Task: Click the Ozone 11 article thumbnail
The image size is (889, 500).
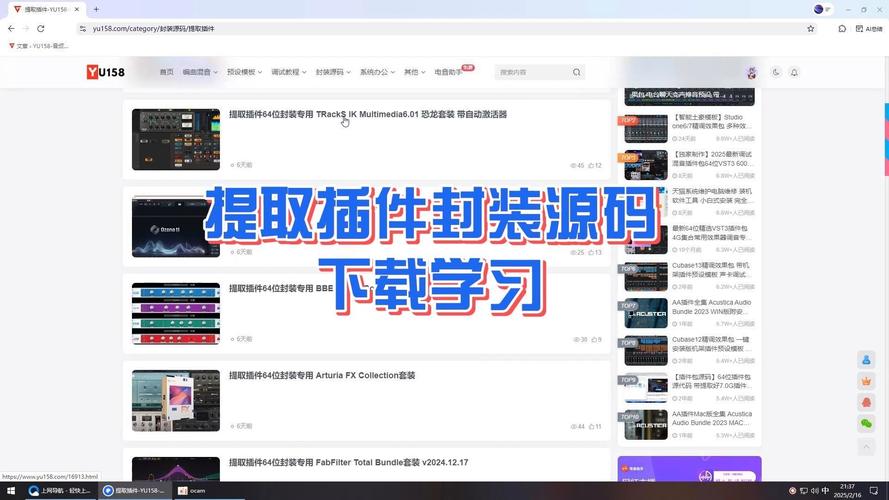Action: tap(176, 227)
